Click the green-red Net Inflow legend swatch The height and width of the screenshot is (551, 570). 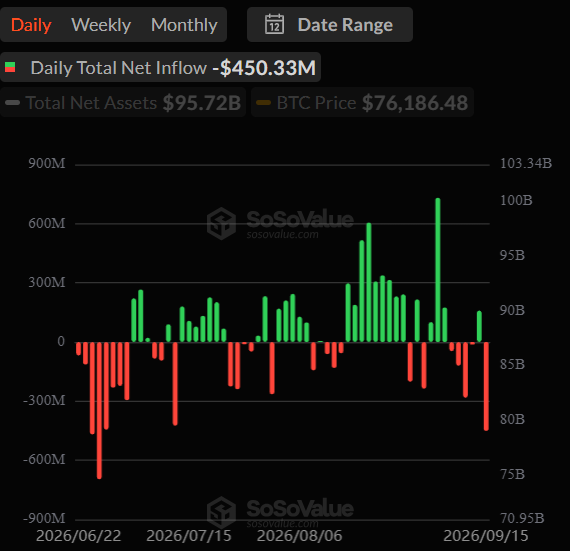point(10,67)
